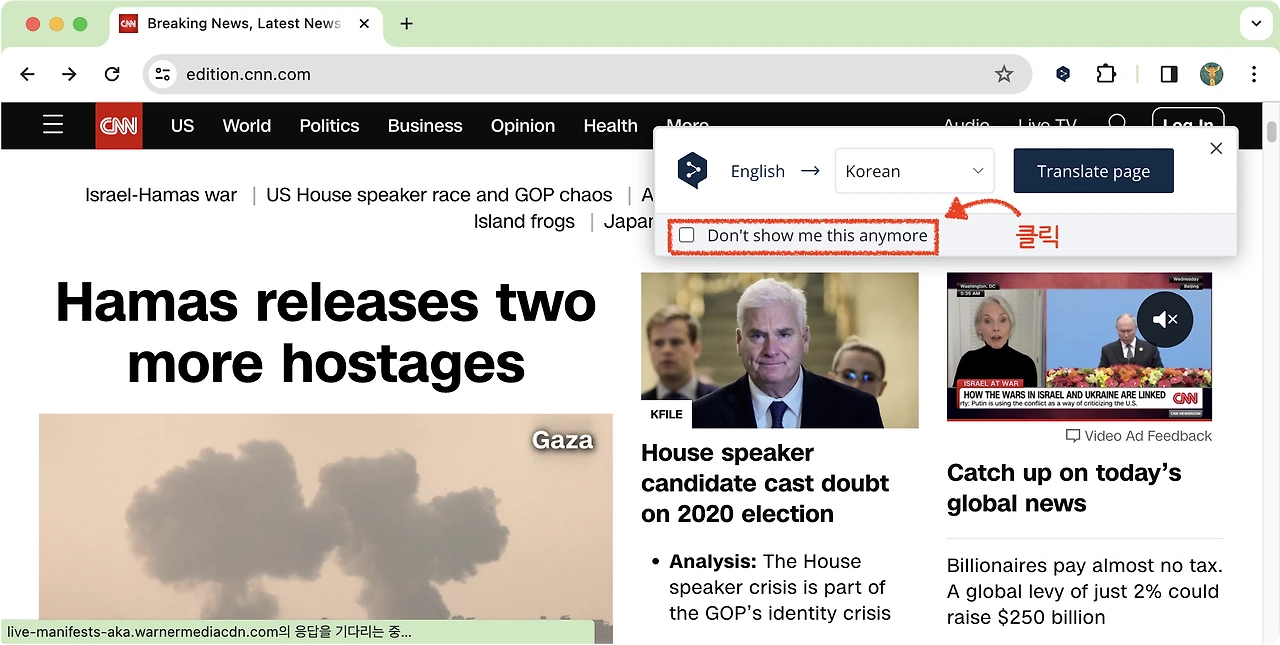Open Billionaires pay almost no tax story

pyautogui.click(x=1083, y=591)
